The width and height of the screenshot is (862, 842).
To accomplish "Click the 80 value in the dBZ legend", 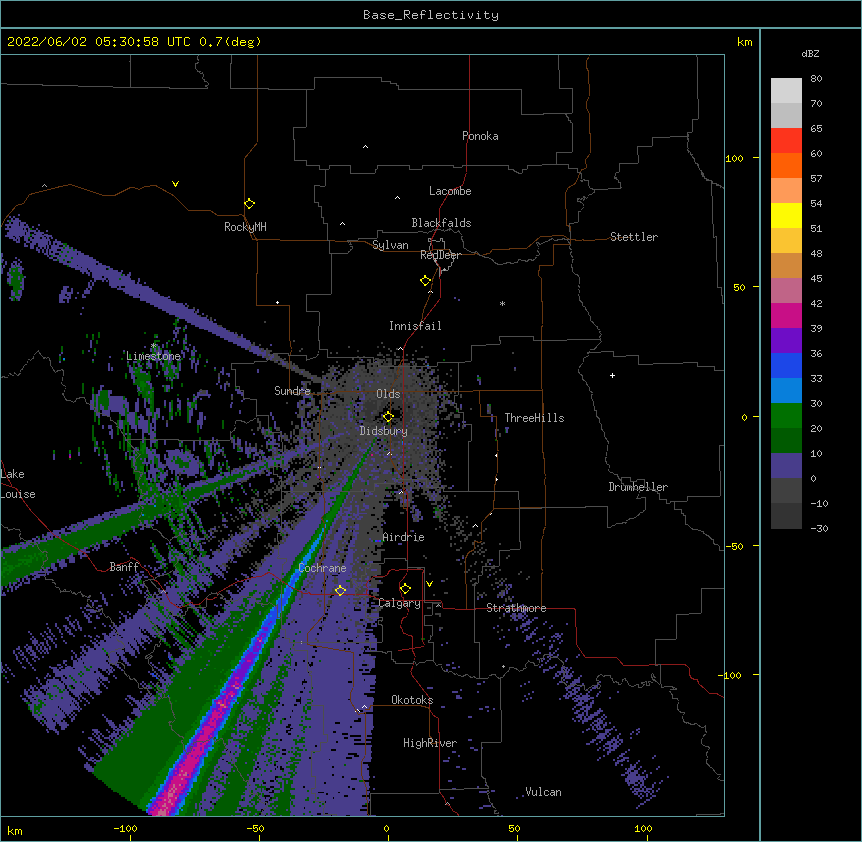I will click(816, 78).
